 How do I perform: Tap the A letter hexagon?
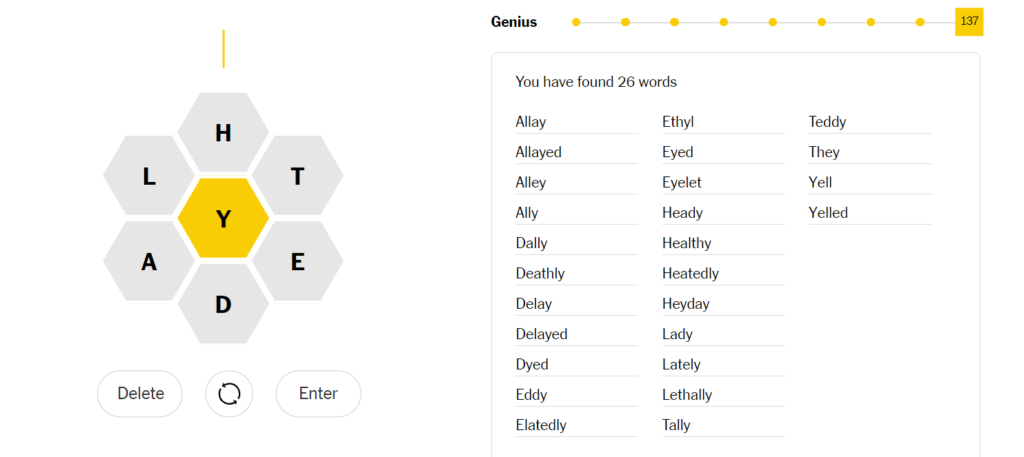(x=149, y=262)
